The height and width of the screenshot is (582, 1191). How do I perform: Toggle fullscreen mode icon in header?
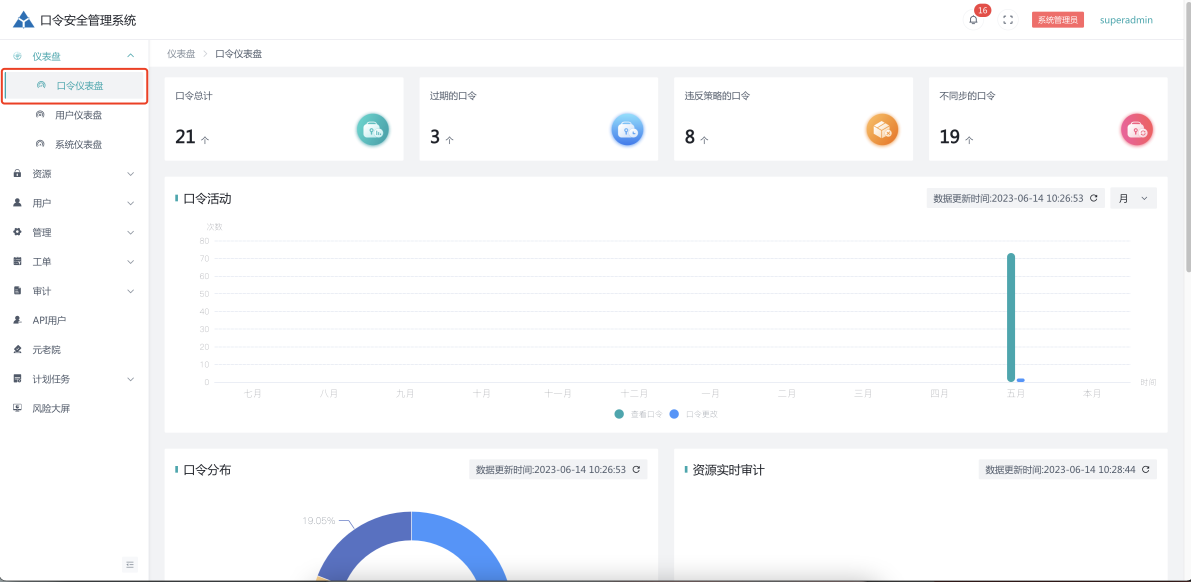coord(1008,20)
